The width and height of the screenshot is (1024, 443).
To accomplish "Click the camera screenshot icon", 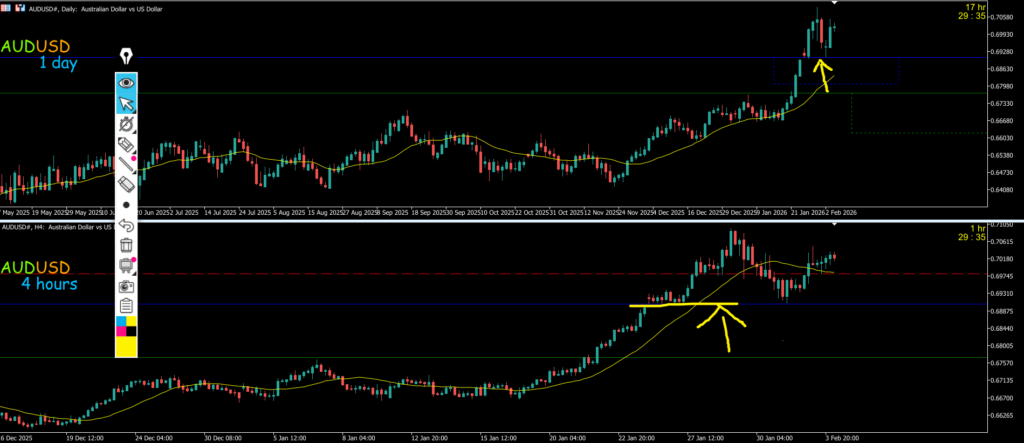I will click(x=127, y=286).
